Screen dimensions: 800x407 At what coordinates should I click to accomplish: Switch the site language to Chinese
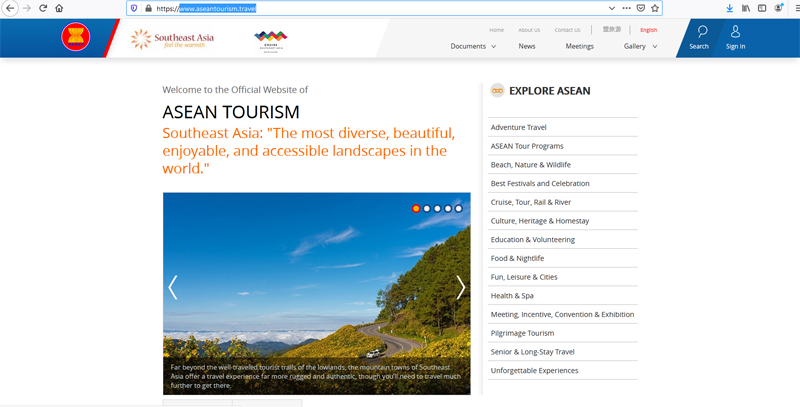[612, 30]
